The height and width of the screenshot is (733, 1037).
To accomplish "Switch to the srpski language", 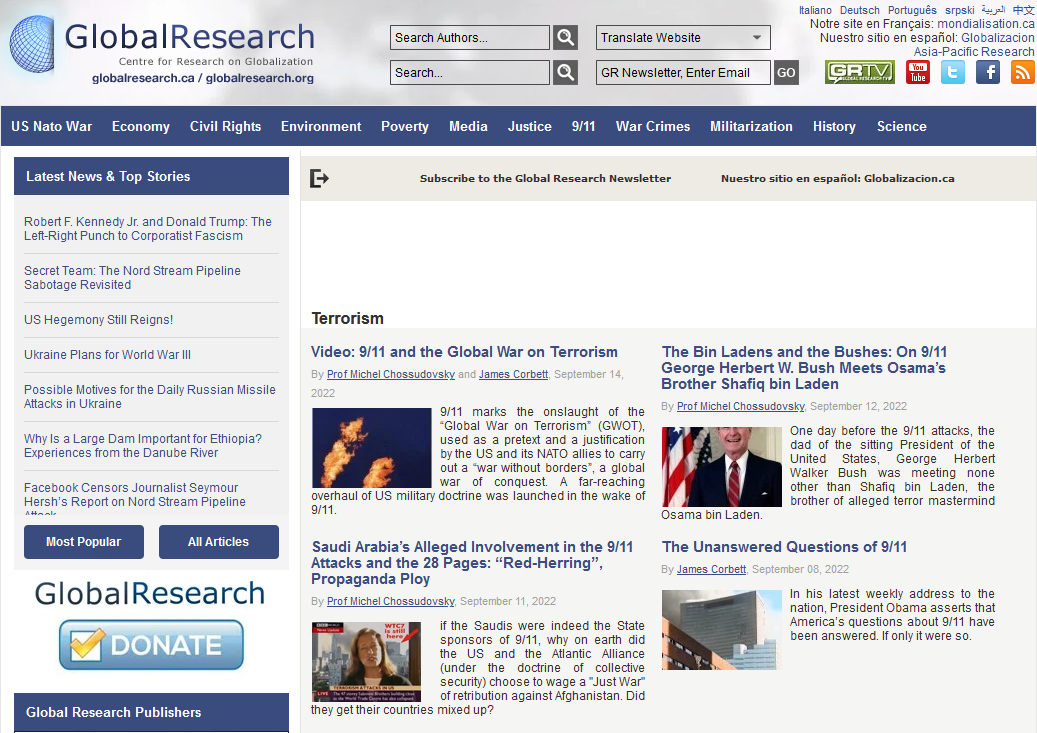I will coord(960,10).
